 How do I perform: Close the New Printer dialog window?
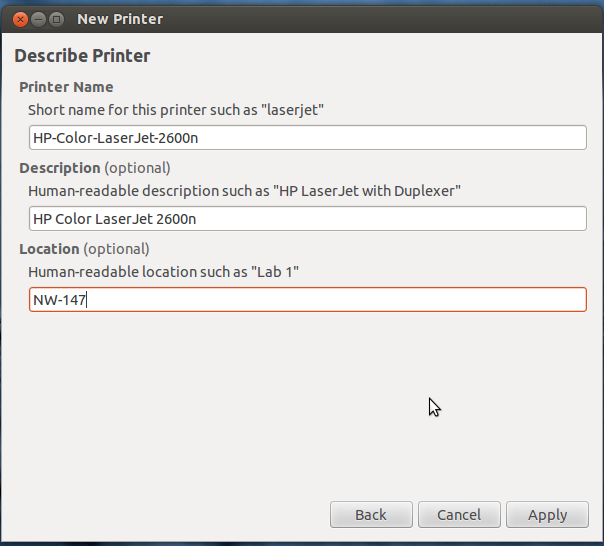tap(20, 19)
